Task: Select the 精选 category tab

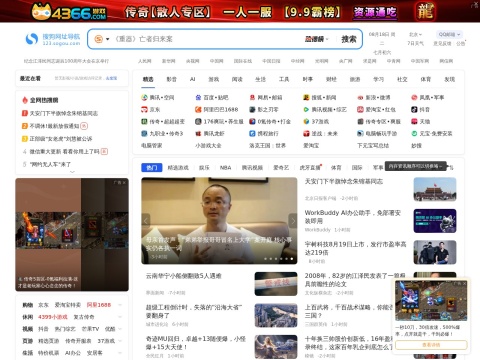Action: 148,79
